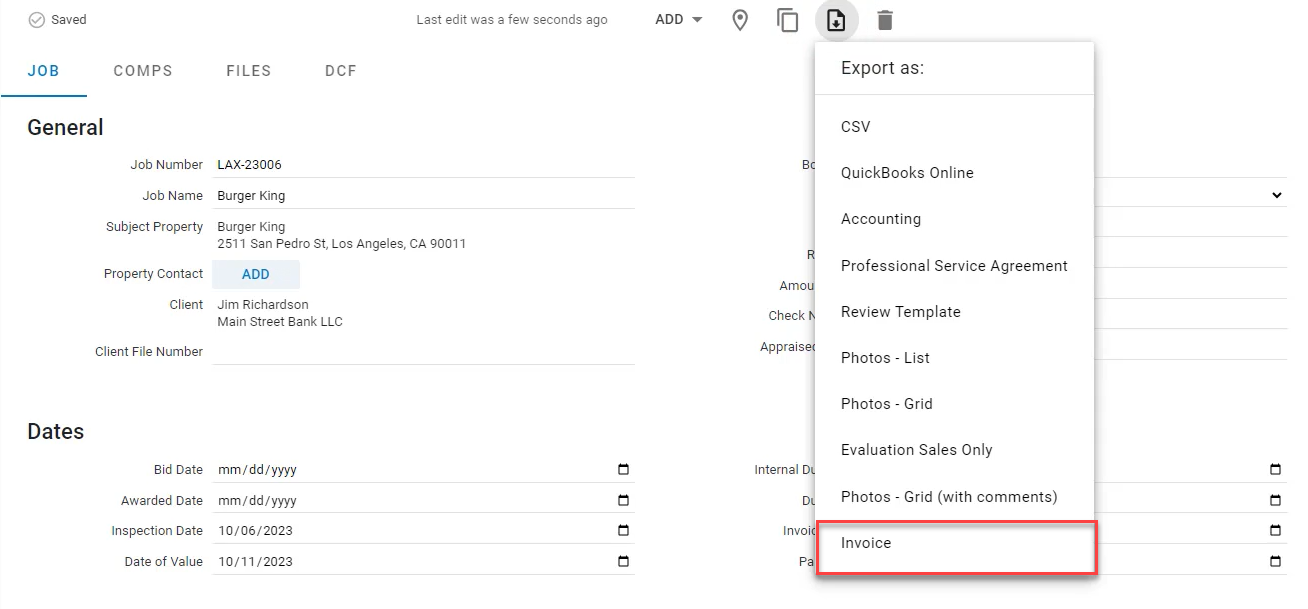Viewport: 1308px width, 609px height.
Task: Click the map location pin icon
Action: (740, 20)
